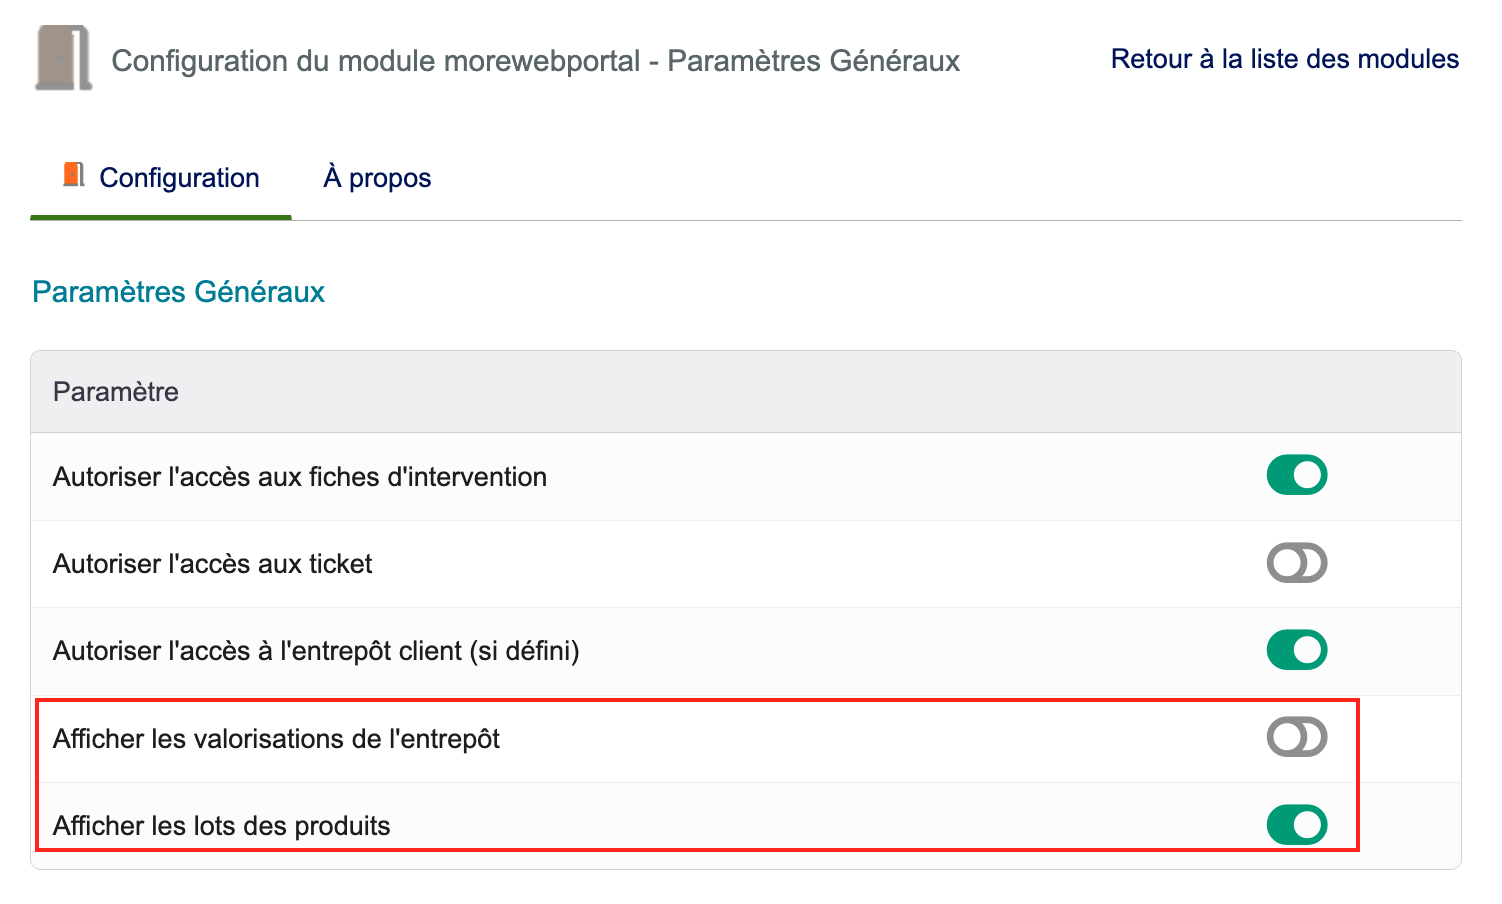Click the morewebportal module door icon
This screenshot has height=904, width=1502.
point(64,60)
